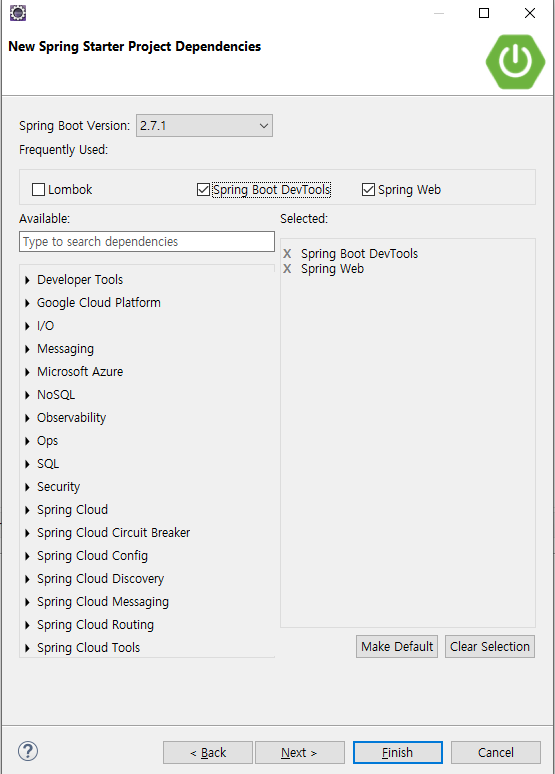The height and width of the screenshot is (774, 555).
Task: Click the help question mark icon
Action: [x=28, y=751]
